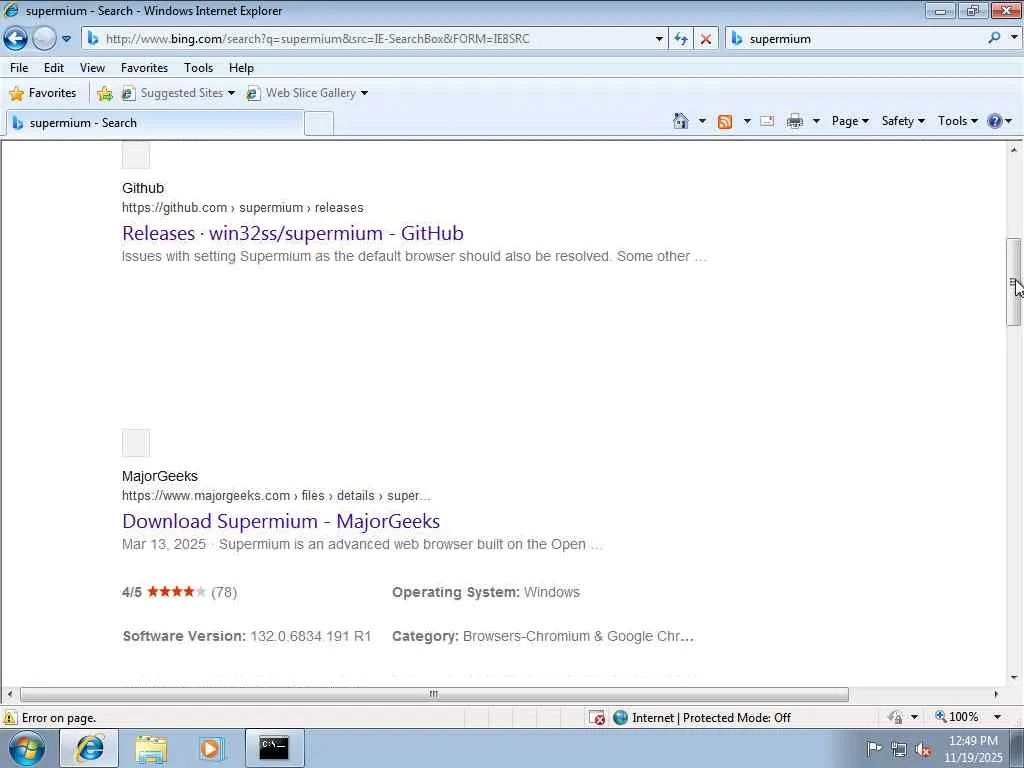Click the Home icon in command bar
This screenshot has height=768, width=1024.
click(x=680, y=121)
